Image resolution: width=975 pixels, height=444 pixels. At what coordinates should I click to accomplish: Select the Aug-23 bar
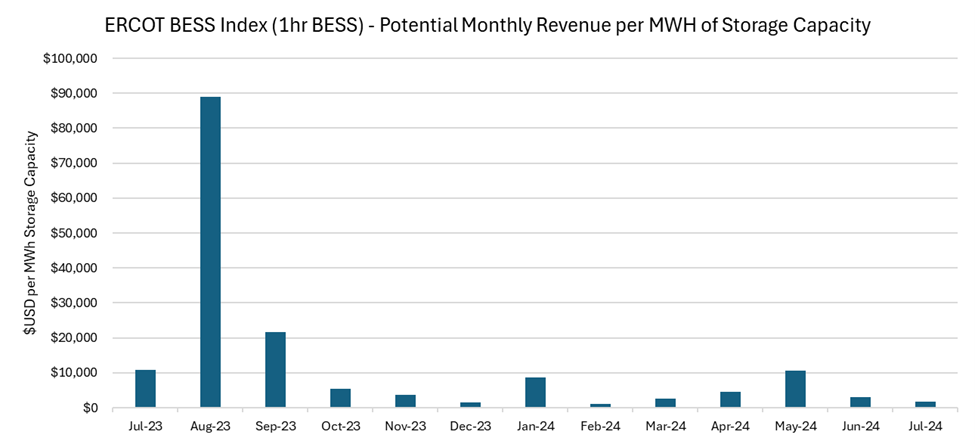[210, 251]
